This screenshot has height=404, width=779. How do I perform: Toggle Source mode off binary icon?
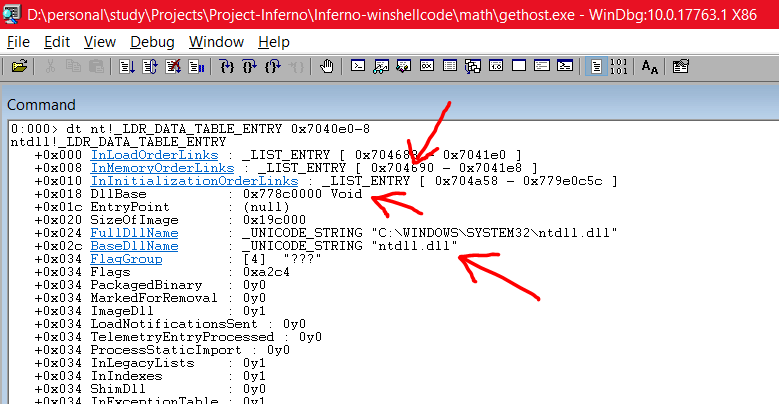tap(619, 66)
